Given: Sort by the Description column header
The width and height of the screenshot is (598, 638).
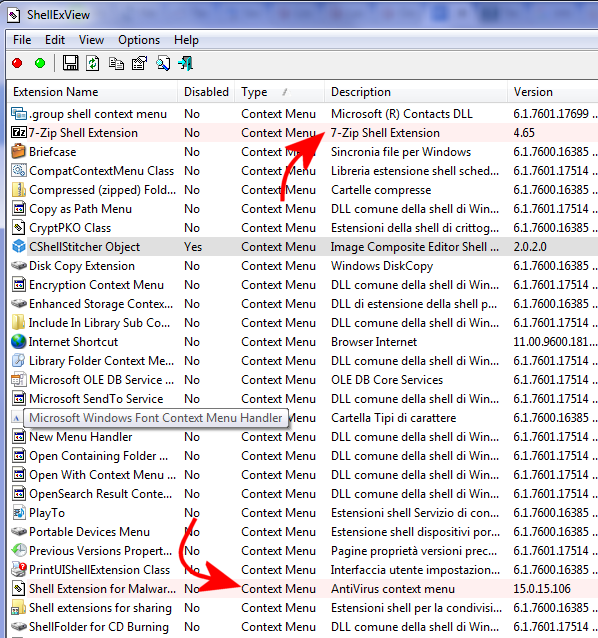Looking at the screenshot, I should [416, 92].
